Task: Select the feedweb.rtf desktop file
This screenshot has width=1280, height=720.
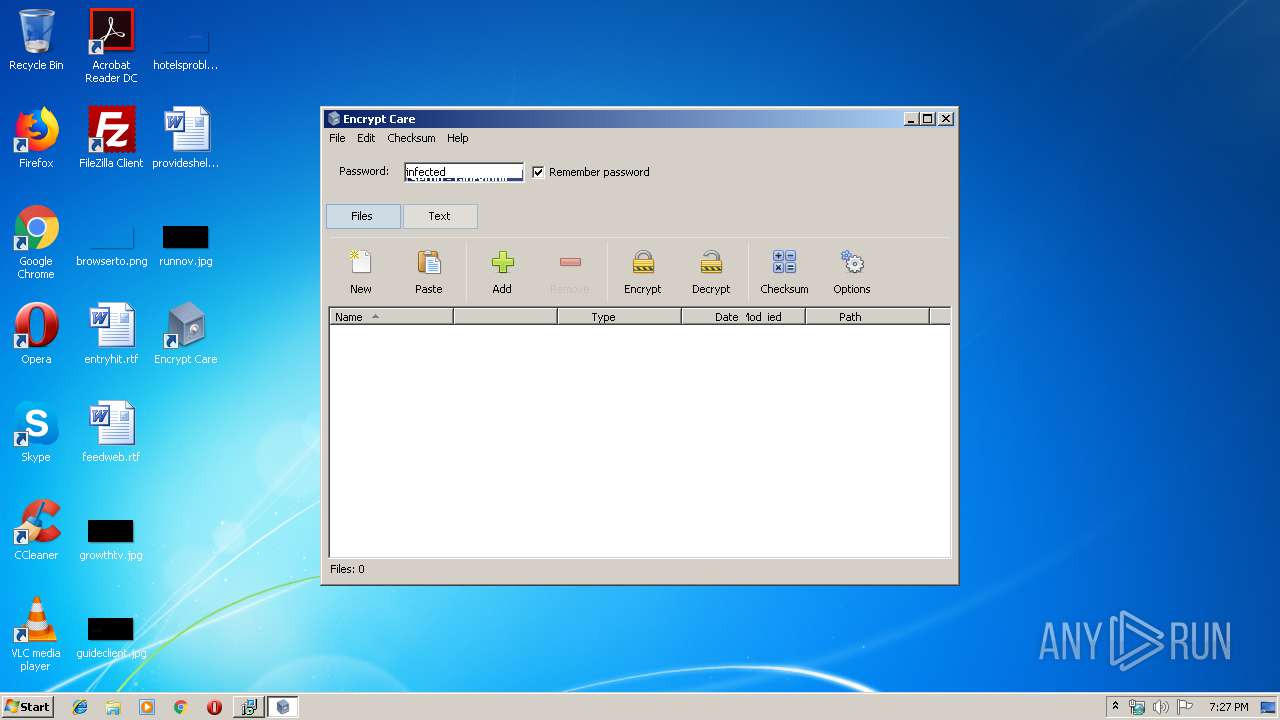Action: click(111, 432)
